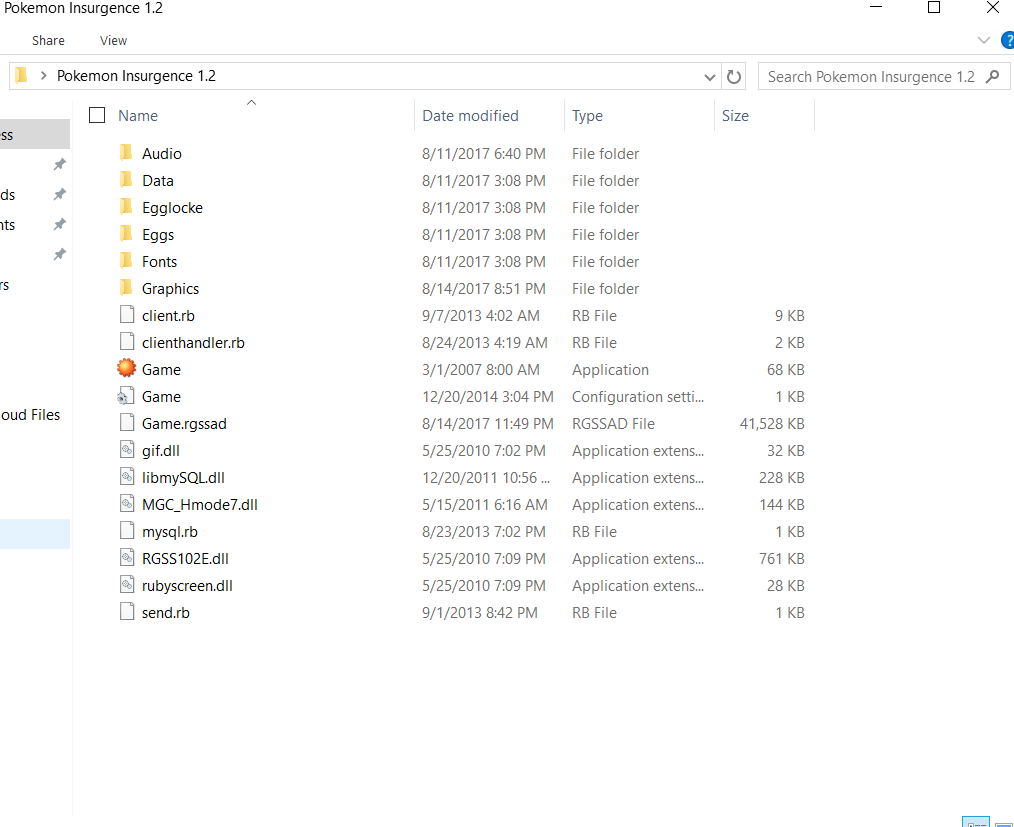This screenshot has width=1014, height=827.
Task: Select the Audio folder name
Action: click(x=162, y=153)
